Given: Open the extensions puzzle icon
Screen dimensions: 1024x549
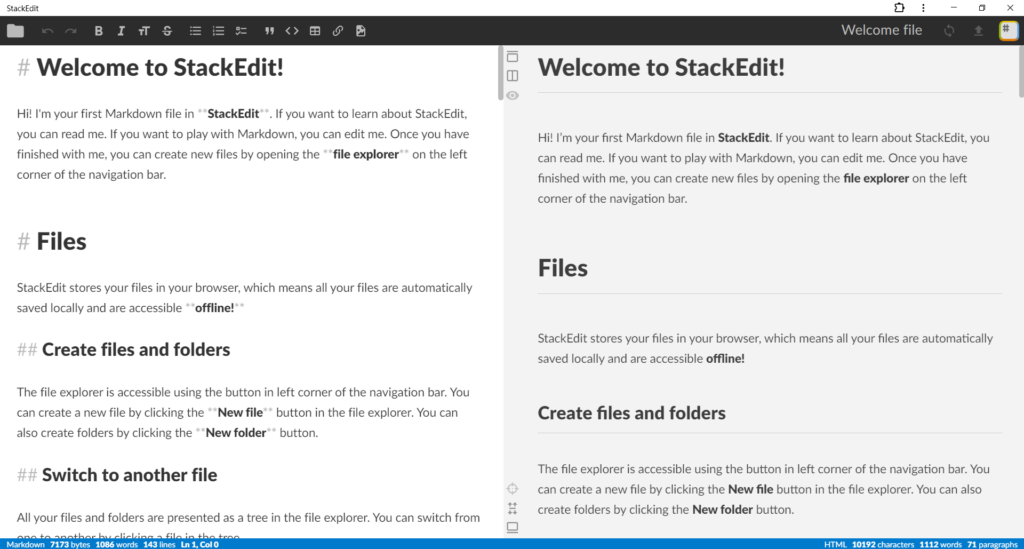Looking at the screenshot, I should tap(899, 8).
